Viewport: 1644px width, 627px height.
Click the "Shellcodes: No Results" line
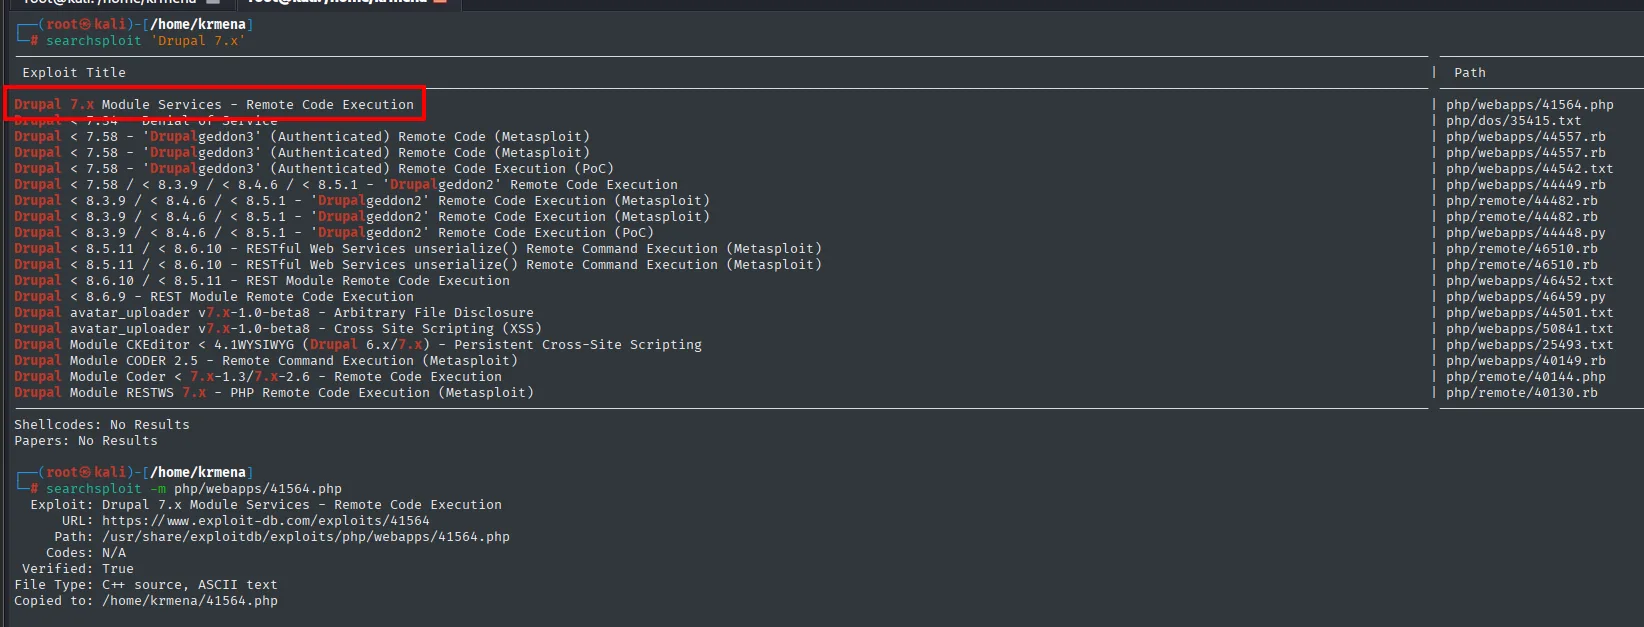click(x=102, y=425)
